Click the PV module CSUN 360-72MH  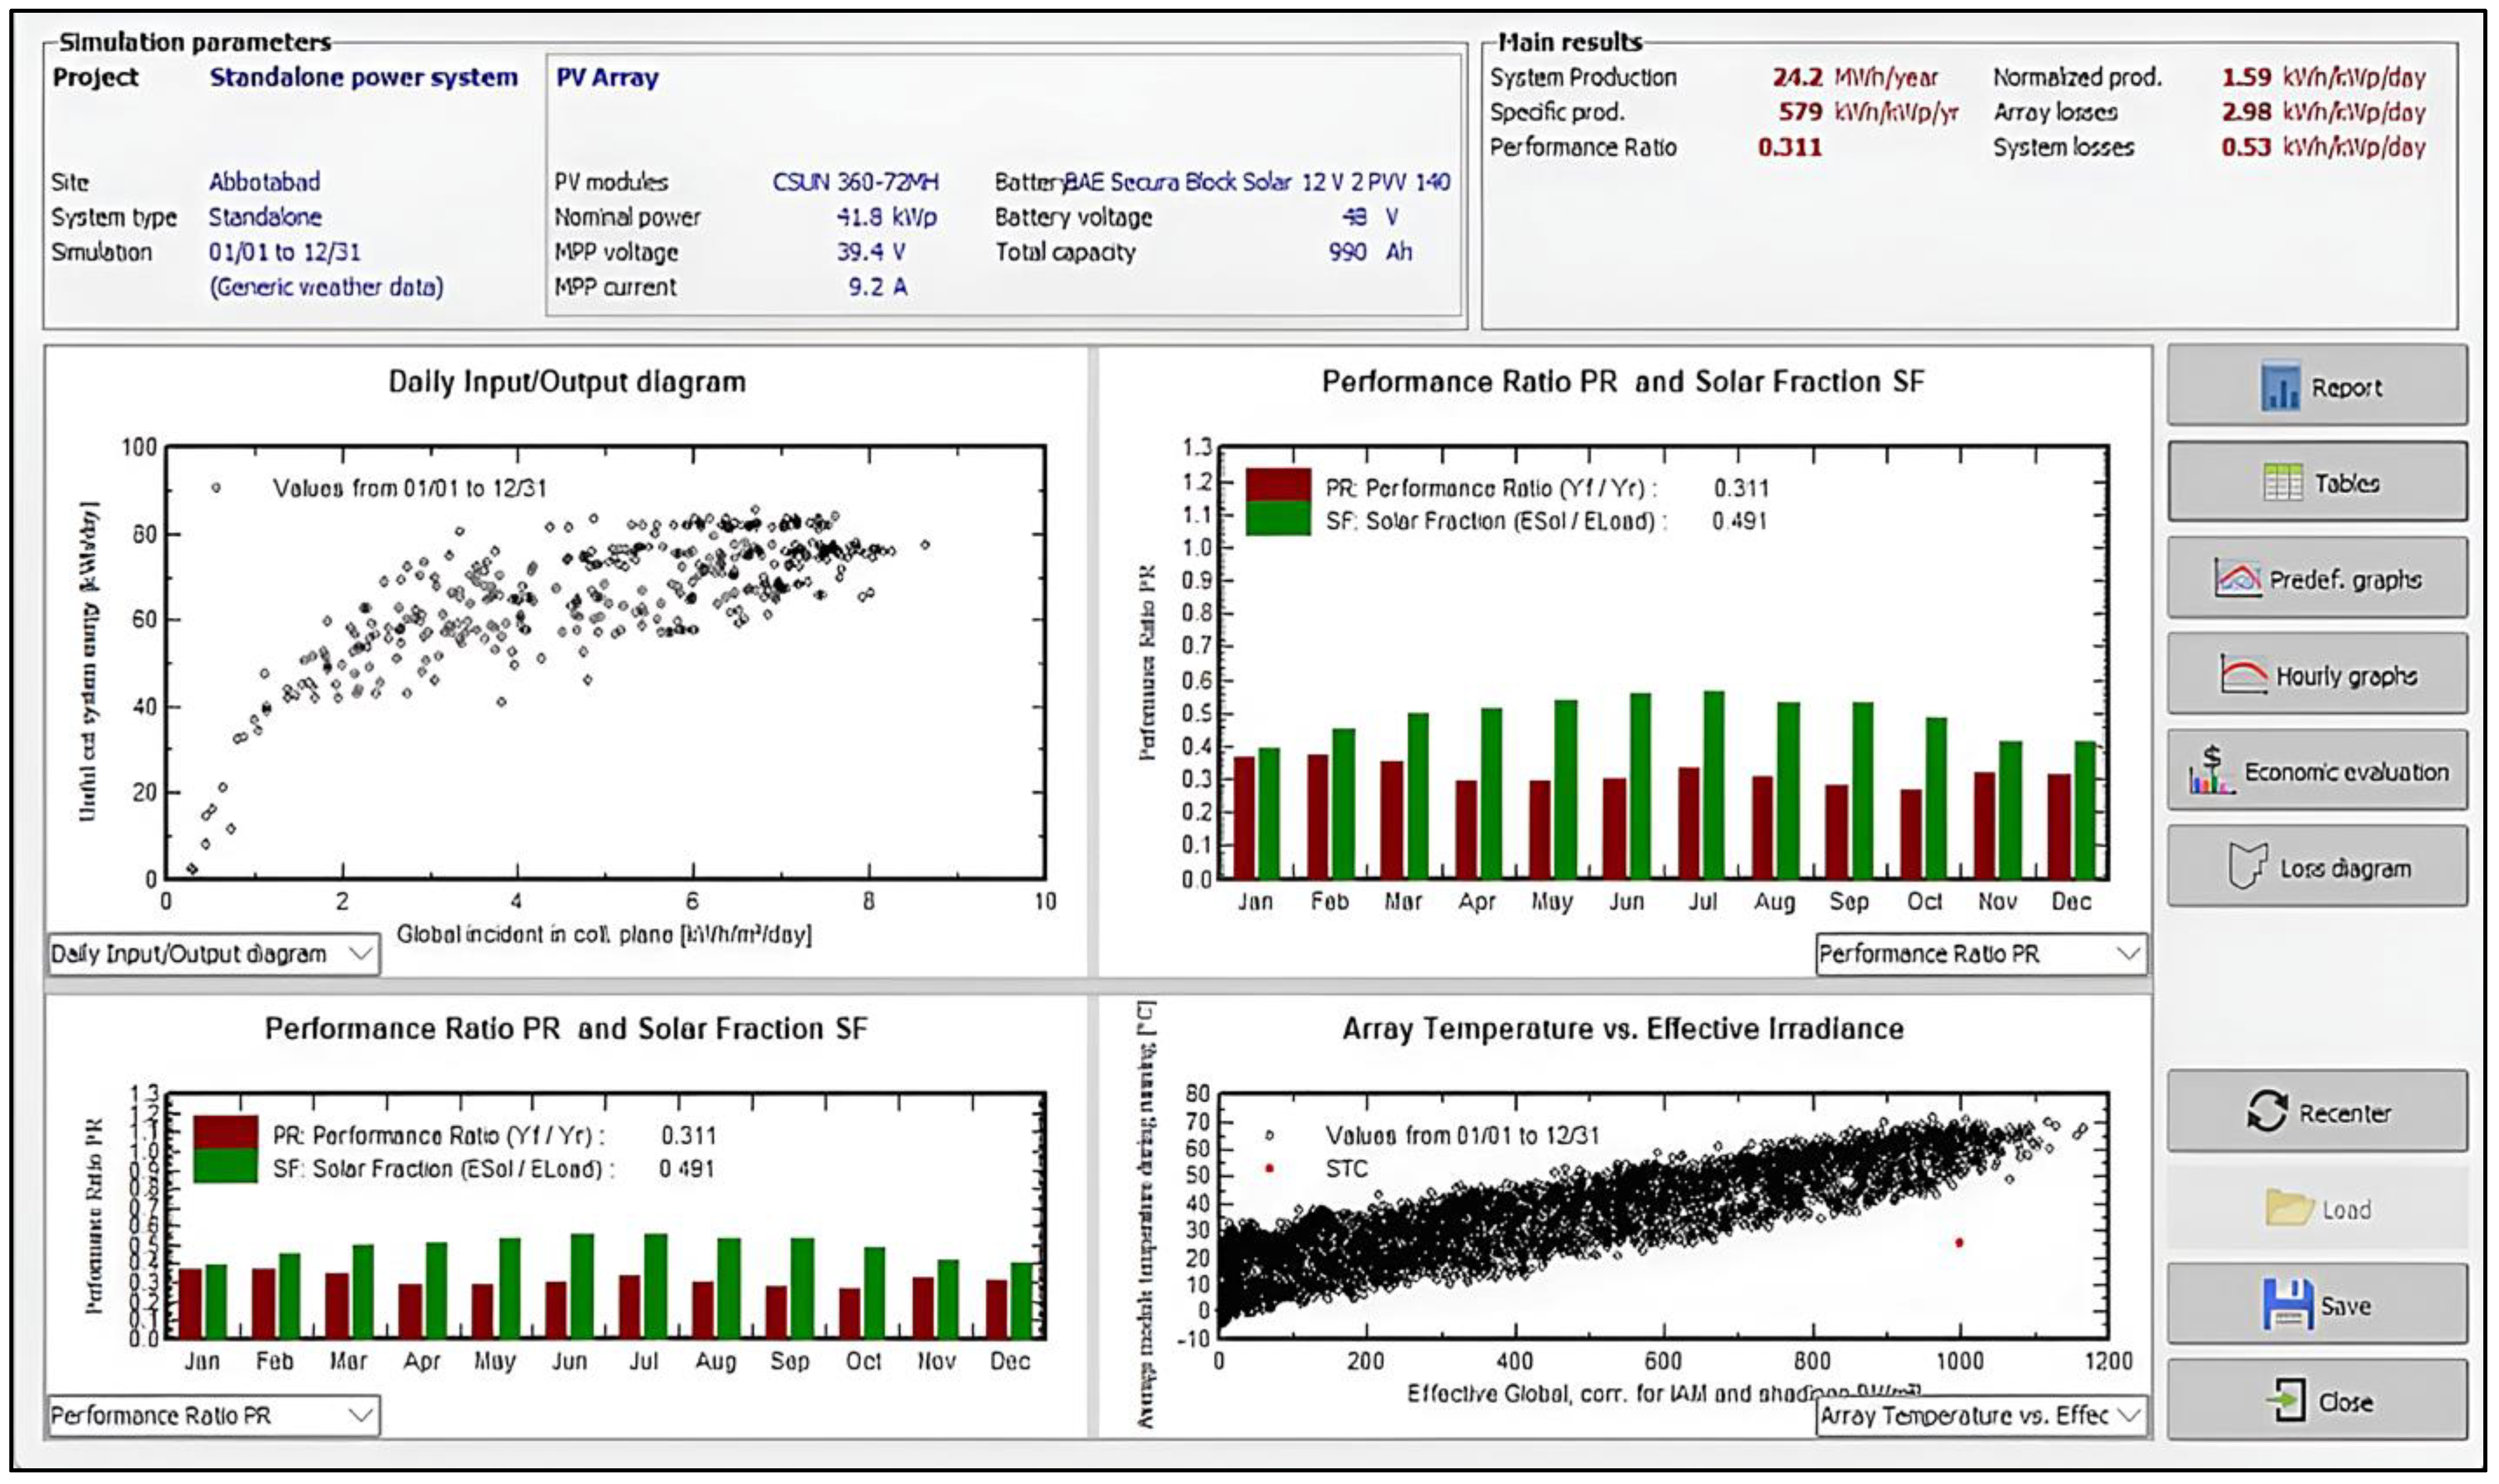(x=856, y=182)
